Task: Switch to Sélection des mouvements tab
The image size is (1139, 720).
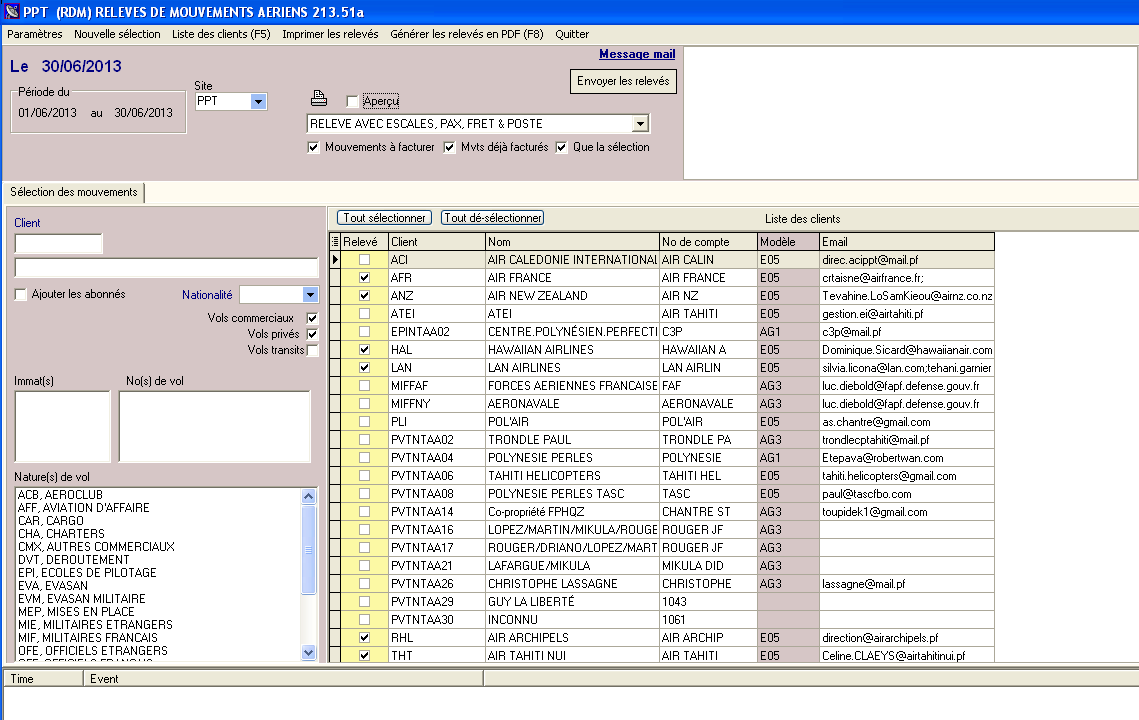Action: tap(74, 192)
